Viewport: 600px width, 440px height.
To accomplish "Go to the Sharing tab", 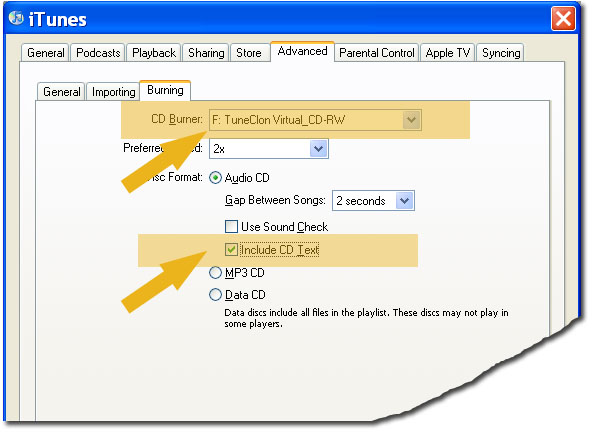I will (206, 53).
